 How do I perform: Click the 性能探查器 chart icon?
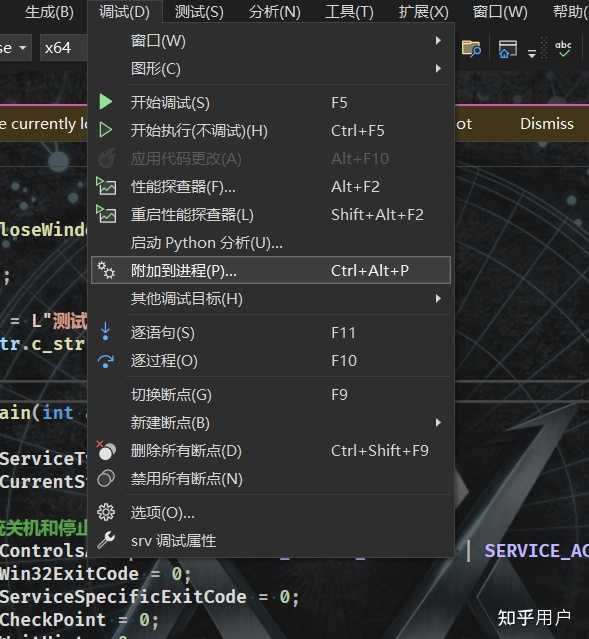click(x=106, y=186)
